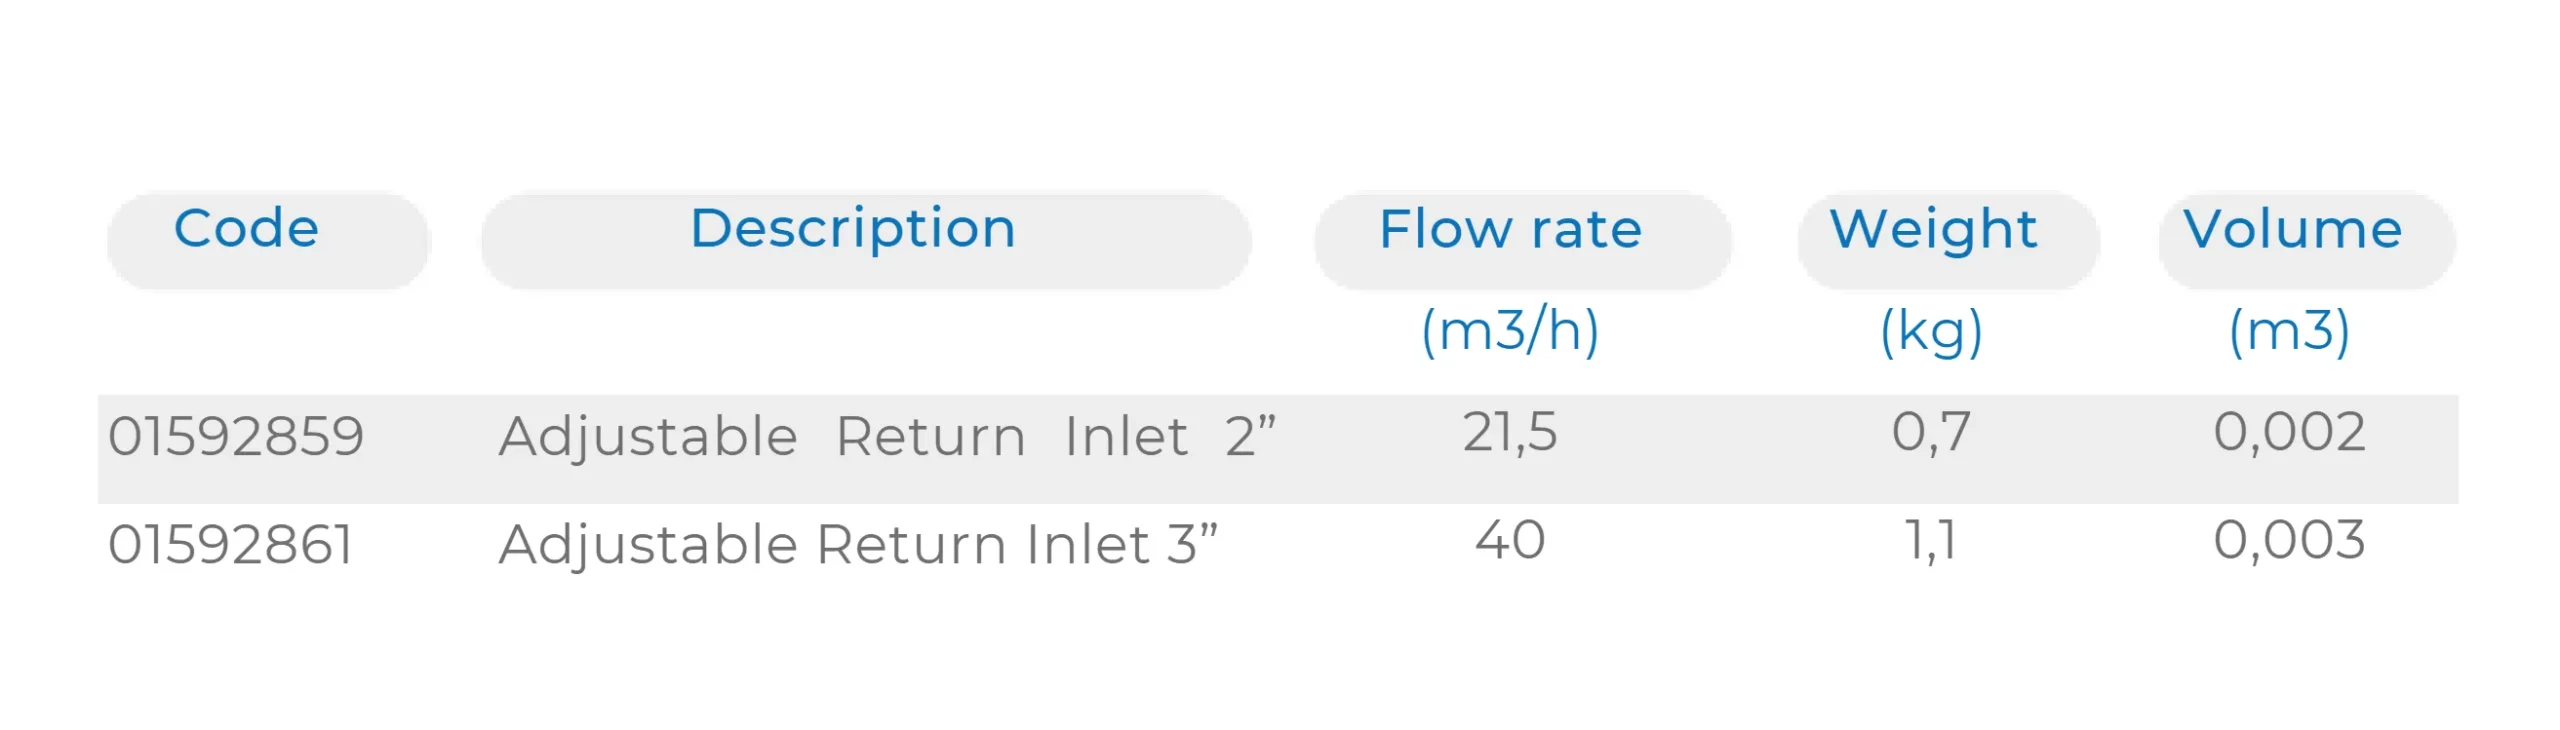This screenshot has width=2560, height=730.
Task: Click the 1,1 weight value
Action: coord(1931,541)
